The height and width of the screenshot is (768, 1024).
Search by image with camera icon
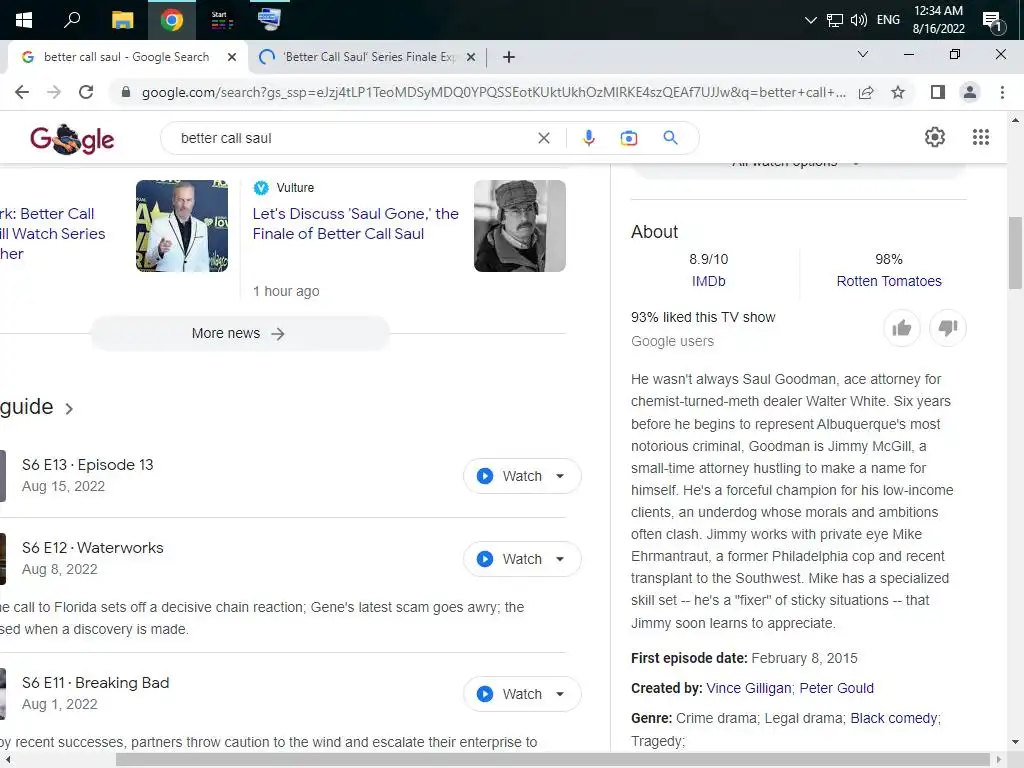coord(629,138)
